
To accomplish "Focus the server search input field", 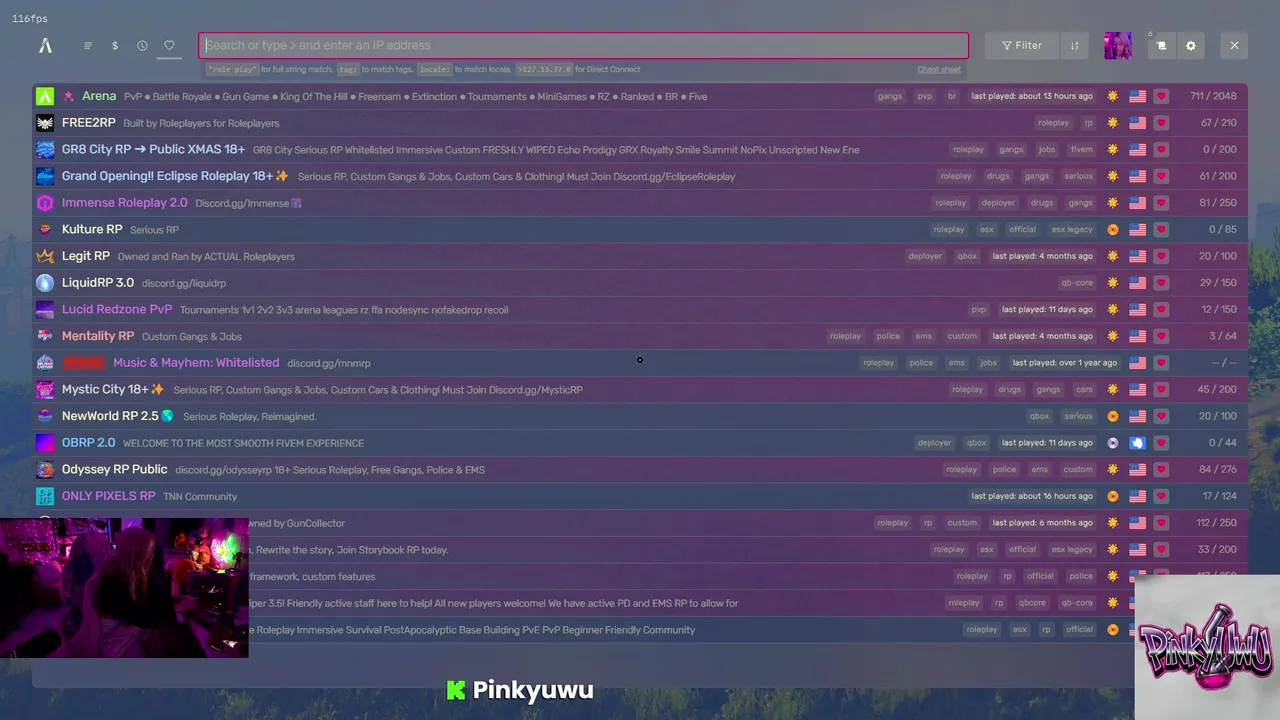I will pyautogui.click(x=583, y=45).
